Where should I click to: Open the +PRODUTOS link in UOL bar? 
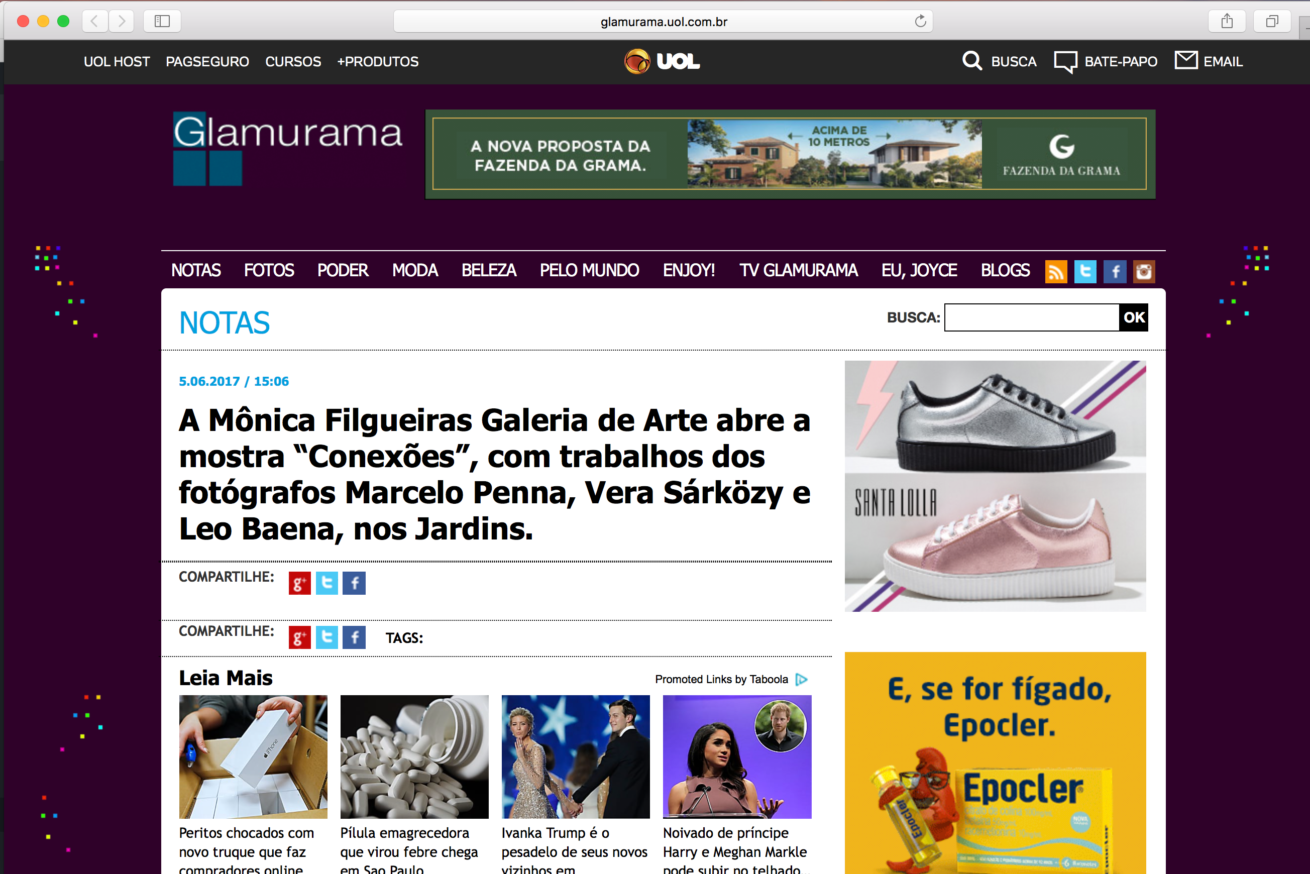click(x=378, y=62)
